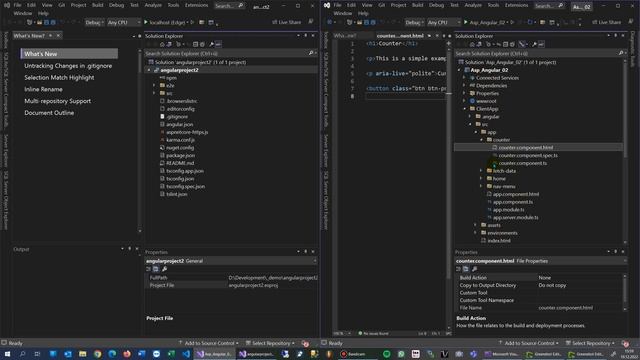Click Add to Source Control in left status bar

click(x=209, y=343)
